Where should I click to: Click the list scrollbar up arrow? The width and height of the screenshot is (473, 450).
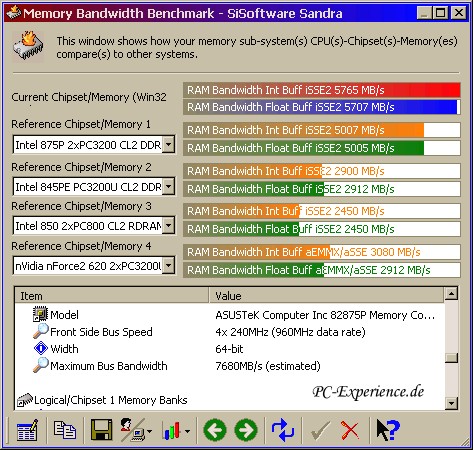coord(452,294)
